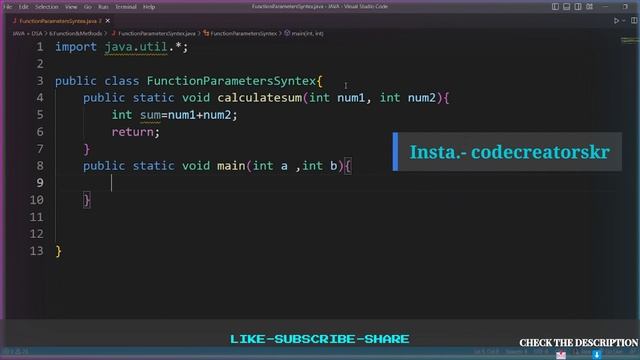
Task: Click the method symbol icon in breadcrumbs
Action: pyautogui.click(x=287, y=33)
